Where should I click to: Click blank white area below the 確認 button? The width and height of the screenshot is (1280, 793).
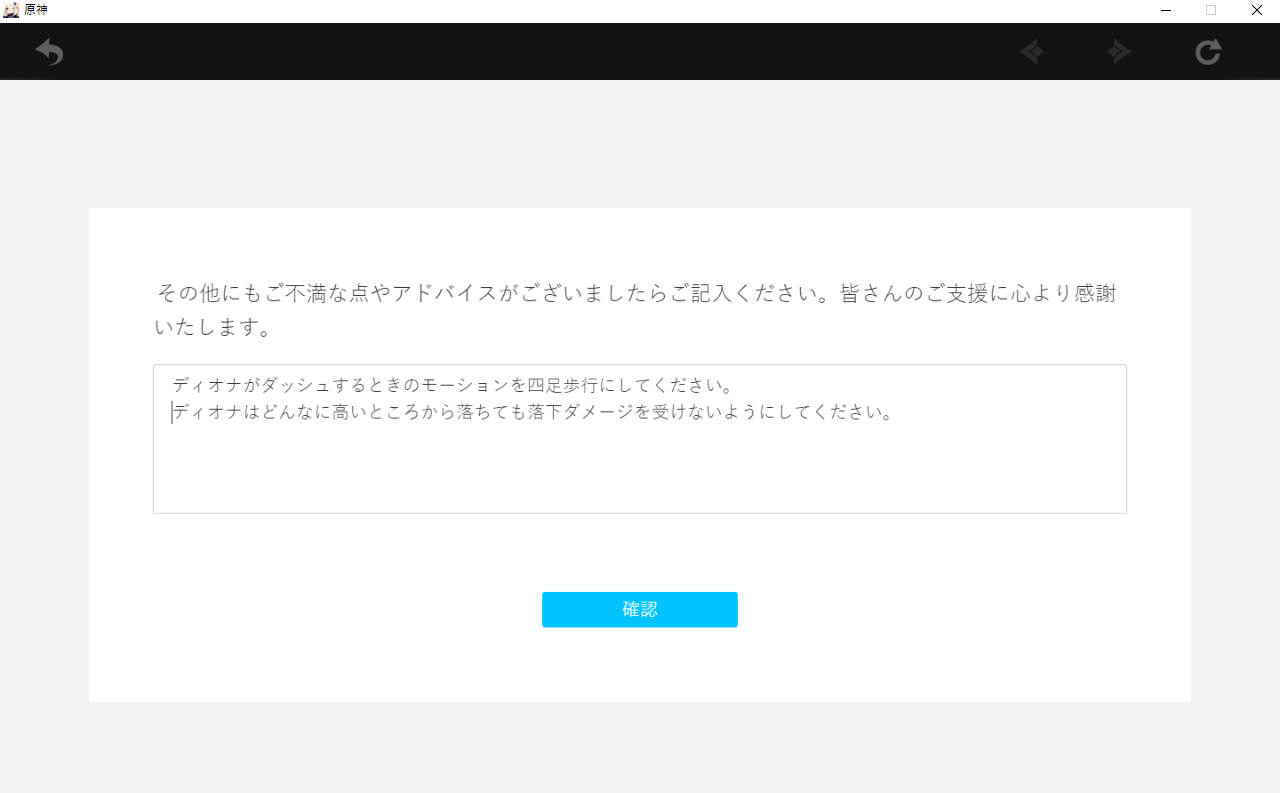click(x=640, y=665)
